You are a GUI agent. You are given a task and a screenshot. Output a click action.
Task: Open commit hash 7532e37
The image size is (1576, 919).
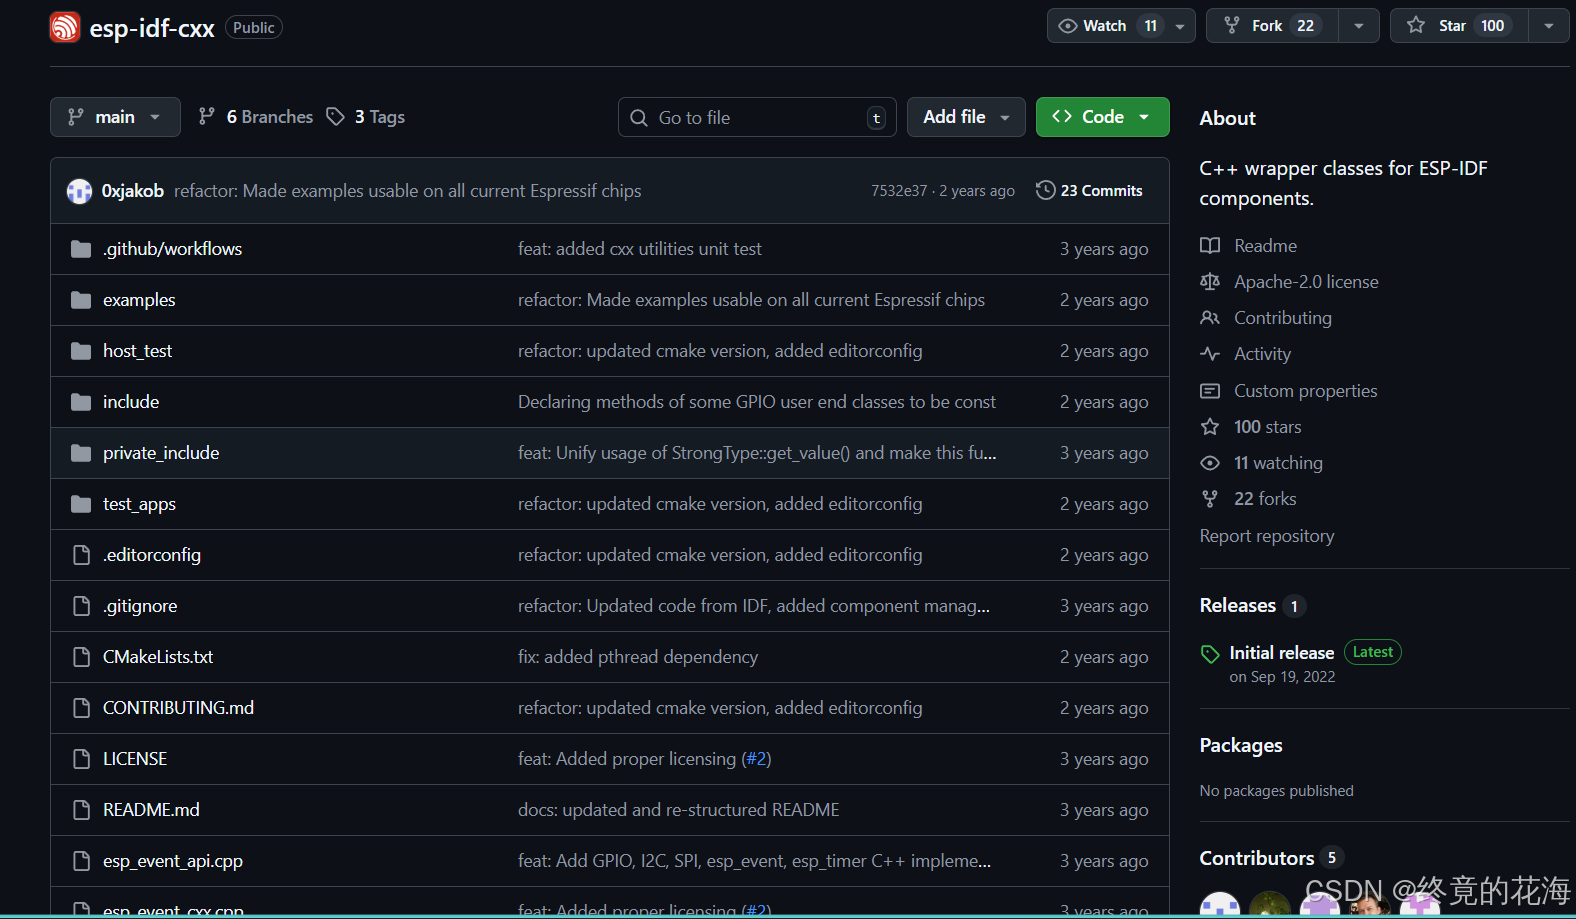(899, 191)
